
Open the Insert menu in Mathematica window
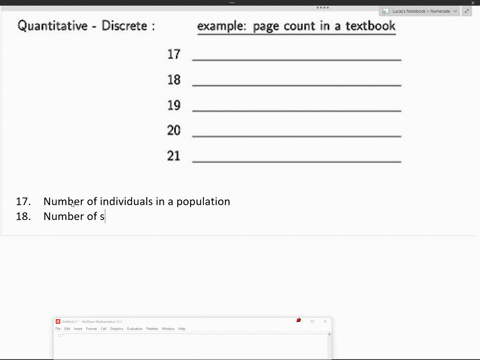[x=78, y=329]
